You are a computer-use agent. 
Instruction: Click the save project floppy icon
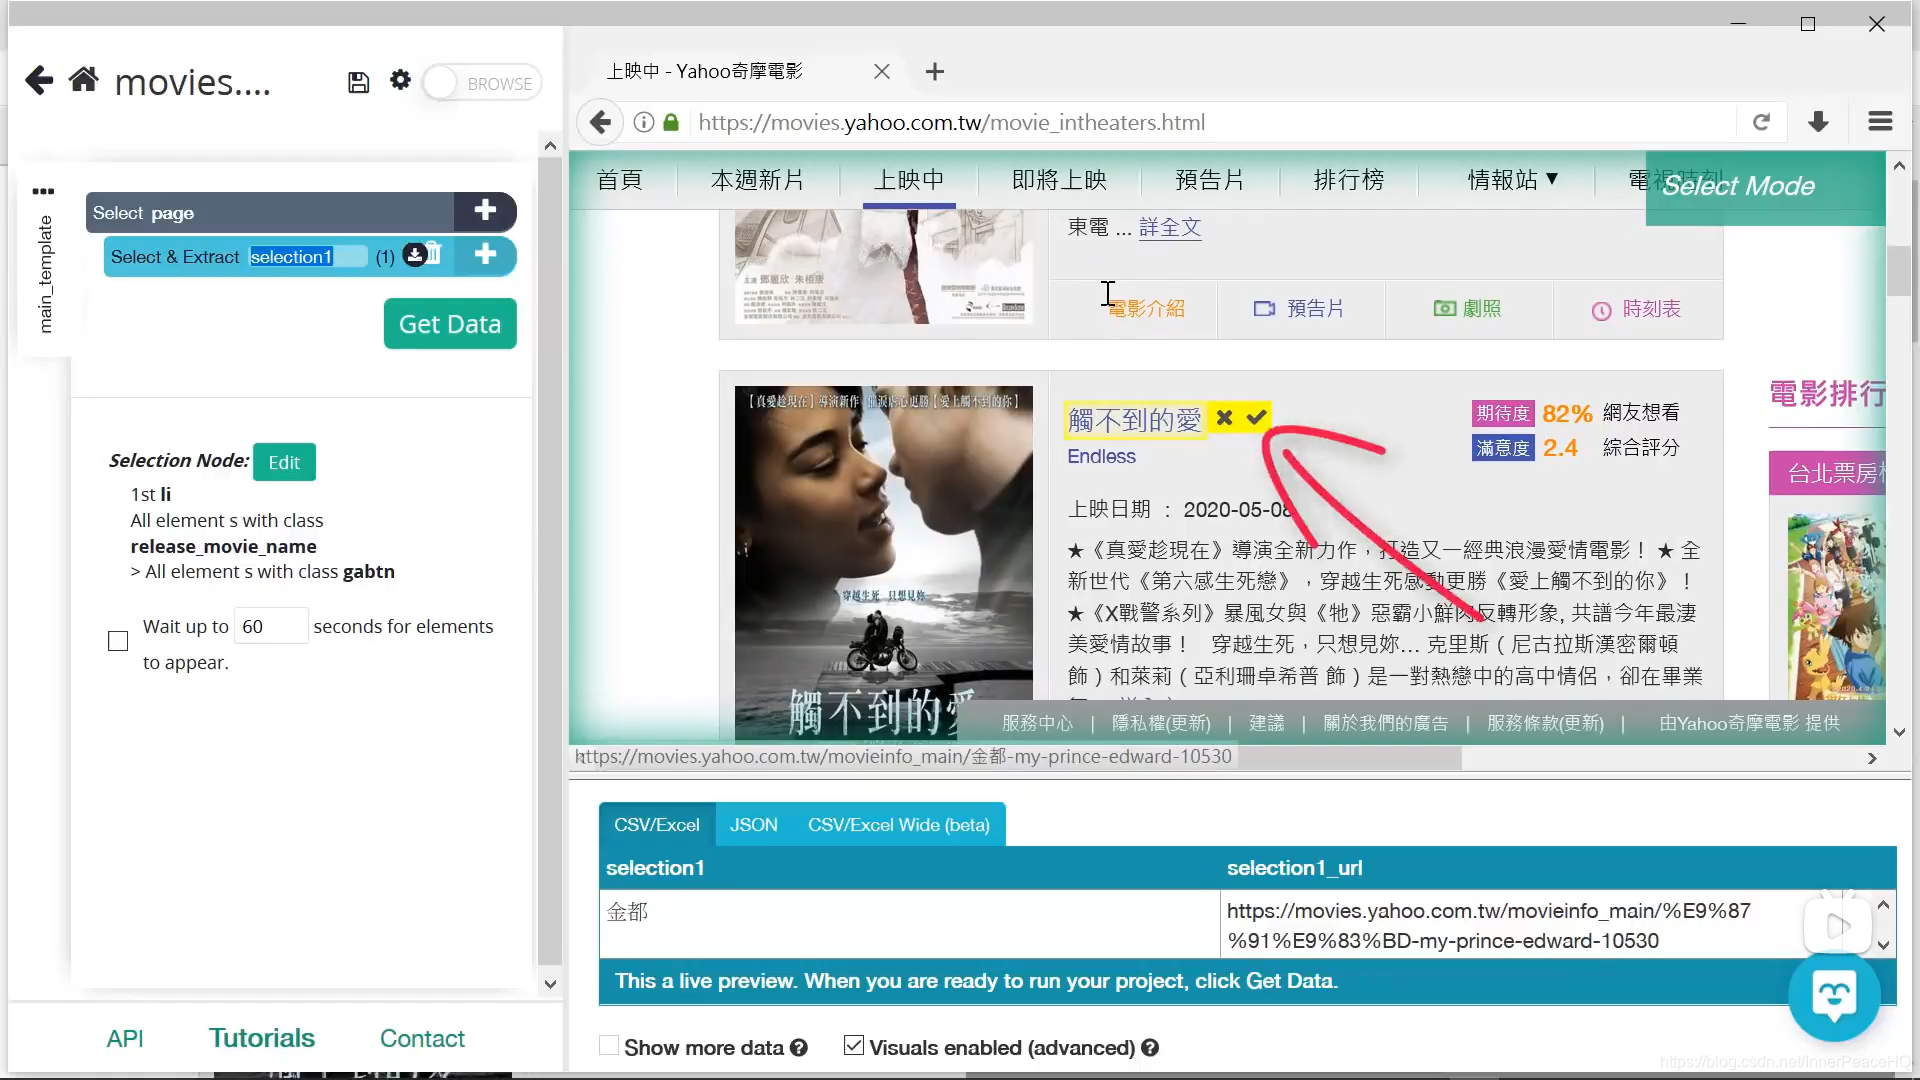click(x=358, y=83)
